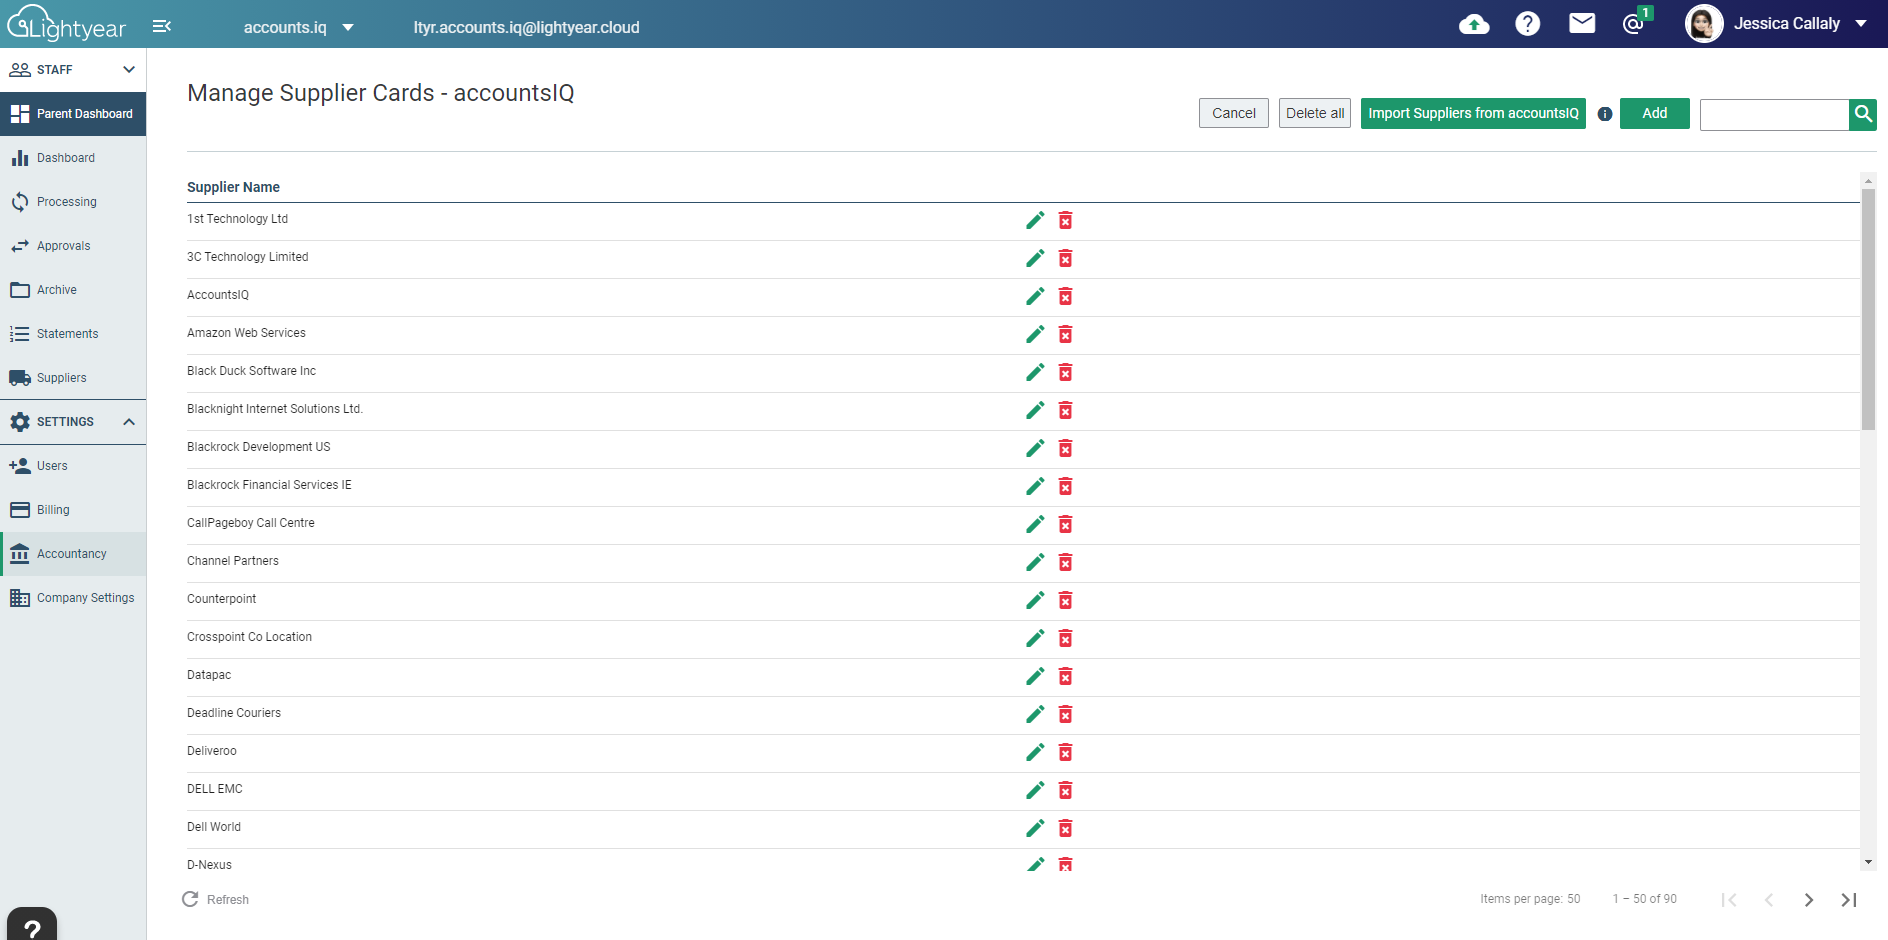Open Statements in sidebar
Image resolution: width=1888 pixels, height=940 pixels.
coord(73,334)
